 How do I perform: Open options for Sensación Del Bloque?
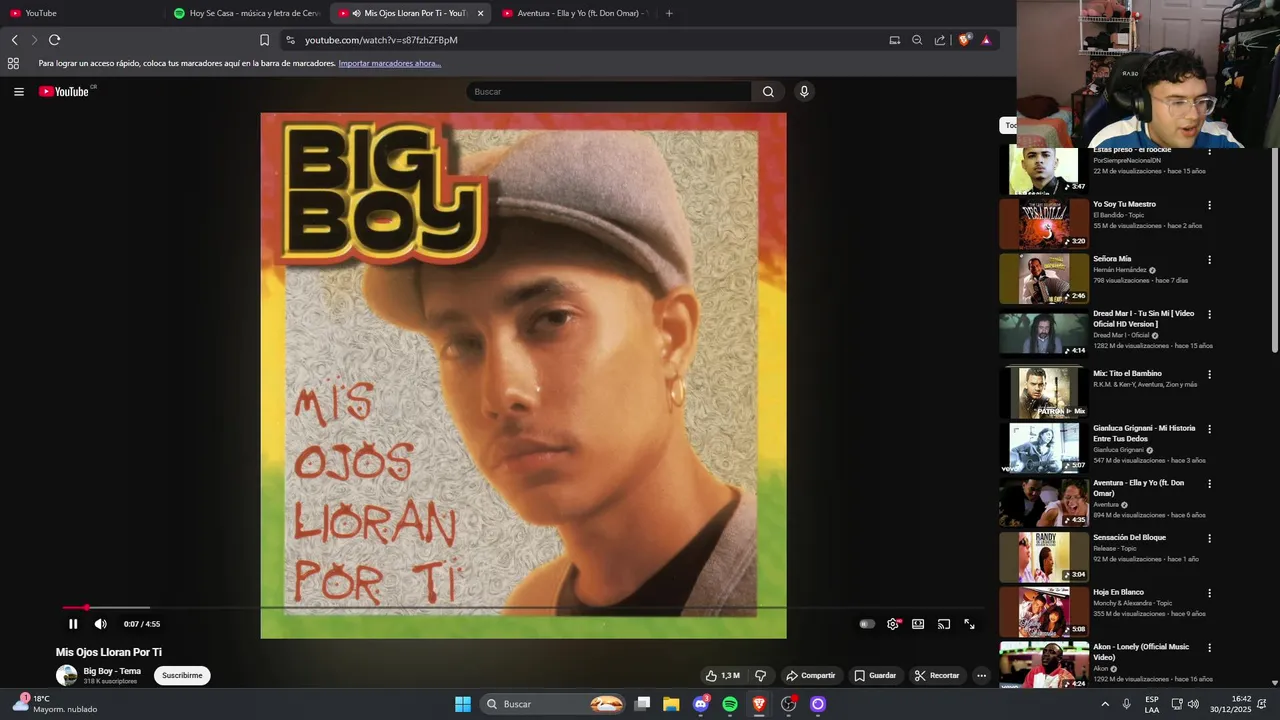point(1209,538)
